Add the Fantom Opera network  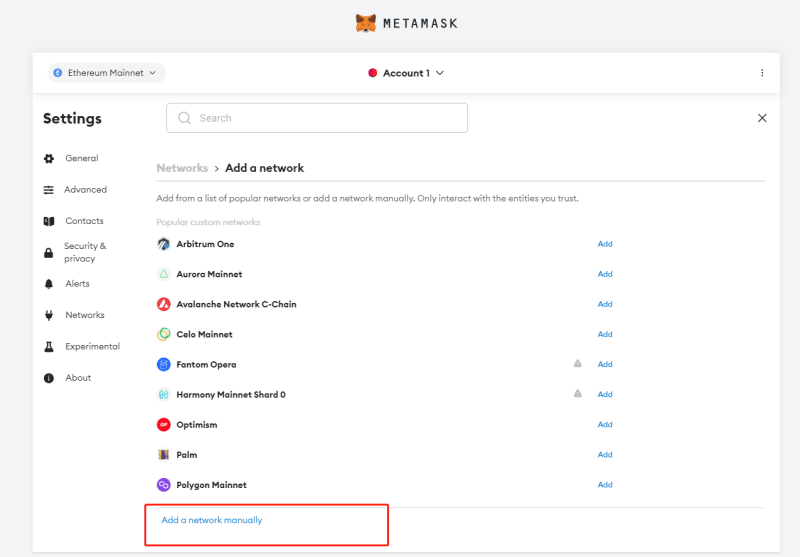click(x=605, y=364)
